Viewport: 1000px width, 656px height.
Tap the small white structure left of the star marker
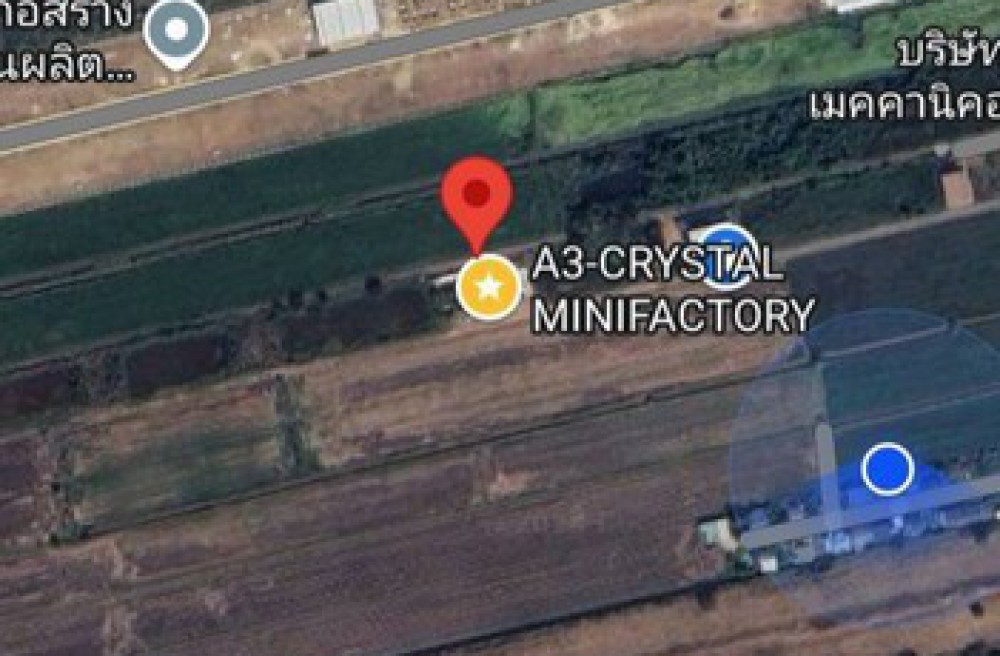coord(443,281)
